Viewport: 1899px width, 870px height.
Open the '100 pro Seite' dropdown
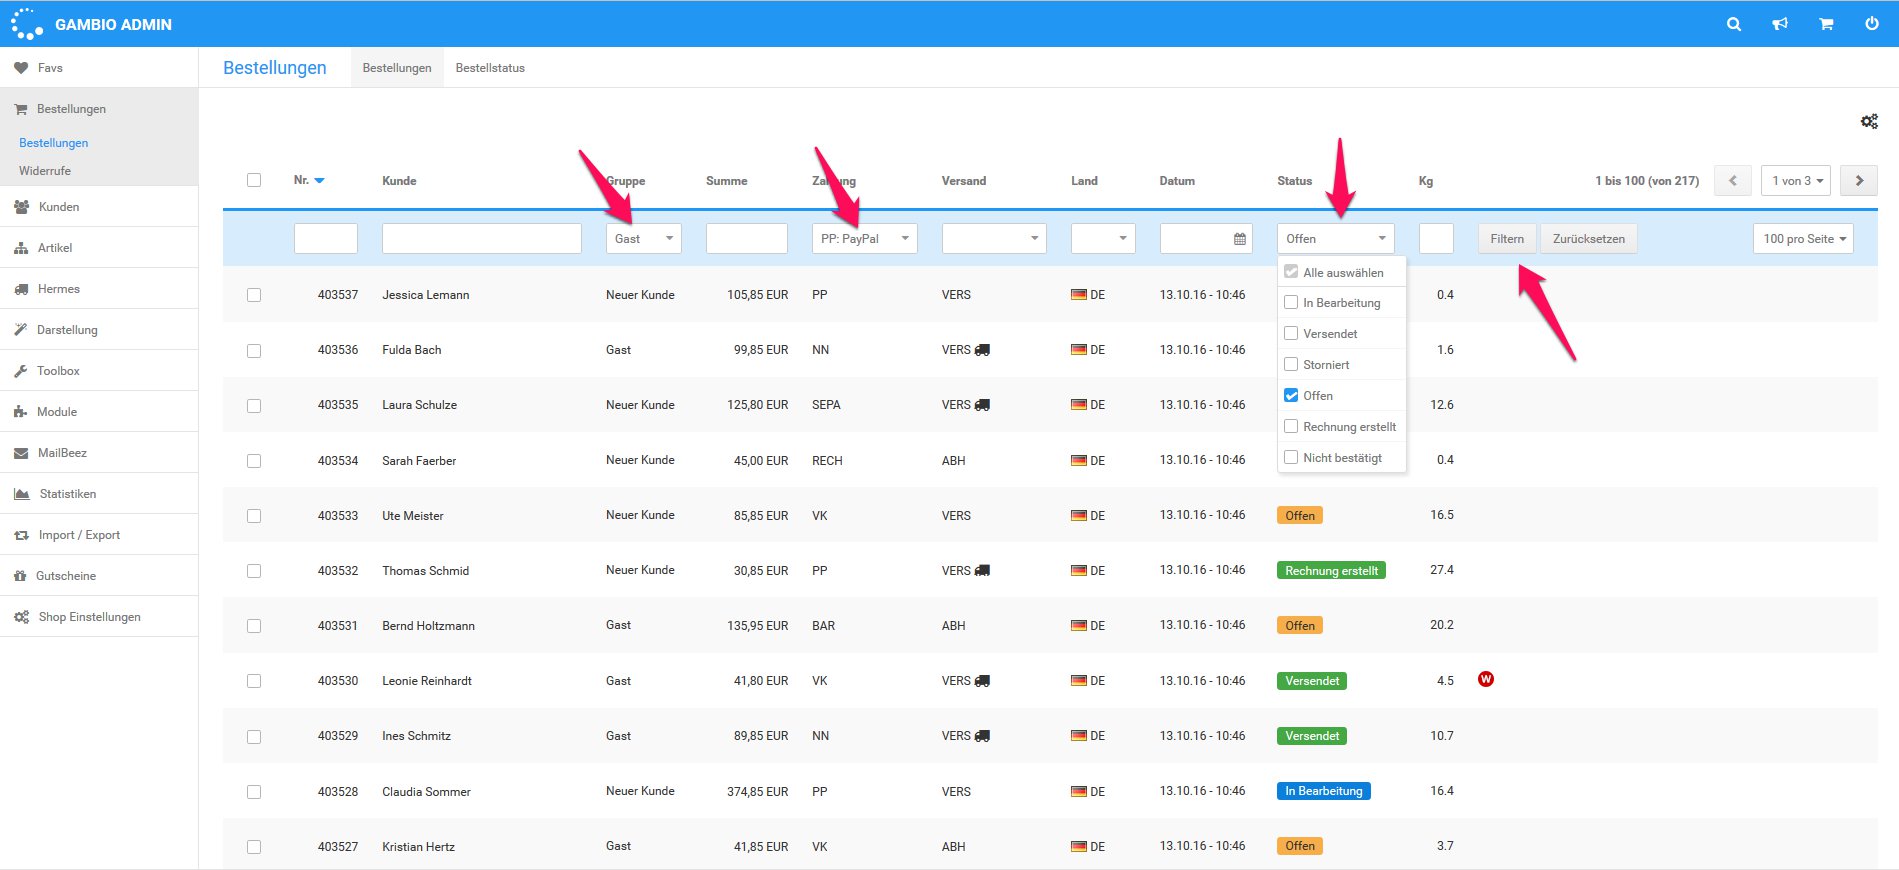(x=1803, y=239)
